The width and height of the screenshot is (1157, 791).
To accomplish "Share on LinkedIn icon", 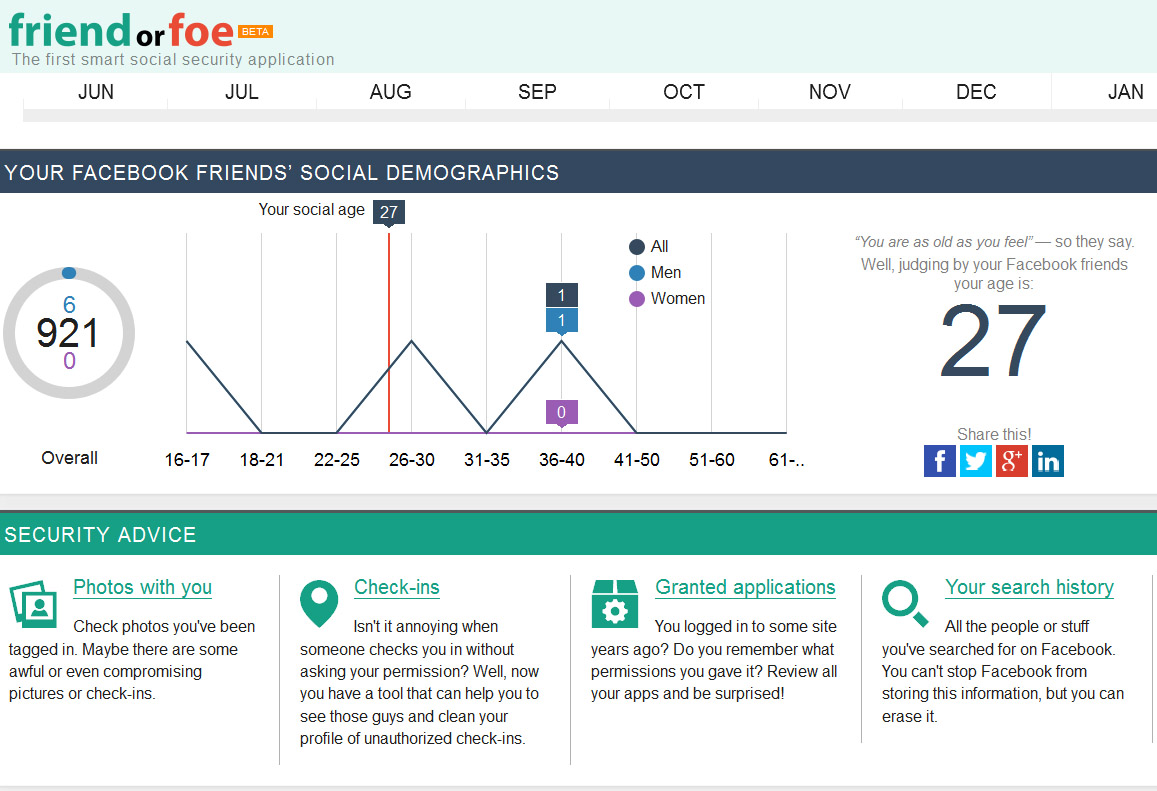I will (x=1048, y=461).
